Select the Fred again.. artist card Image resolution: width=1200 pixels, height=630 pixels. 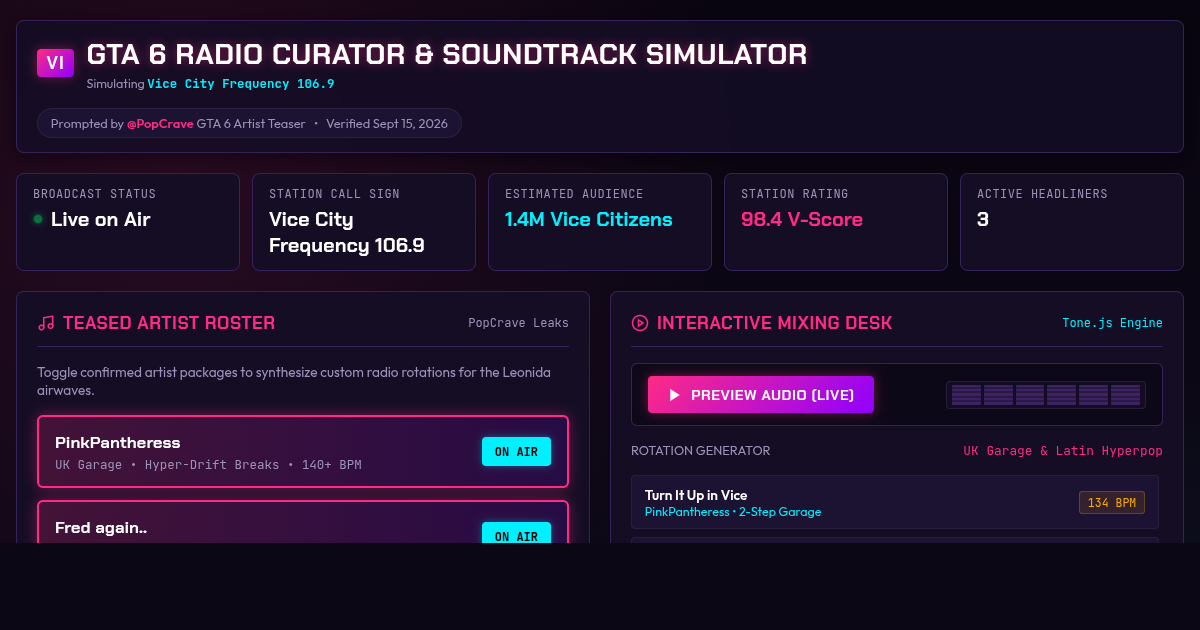303,522
